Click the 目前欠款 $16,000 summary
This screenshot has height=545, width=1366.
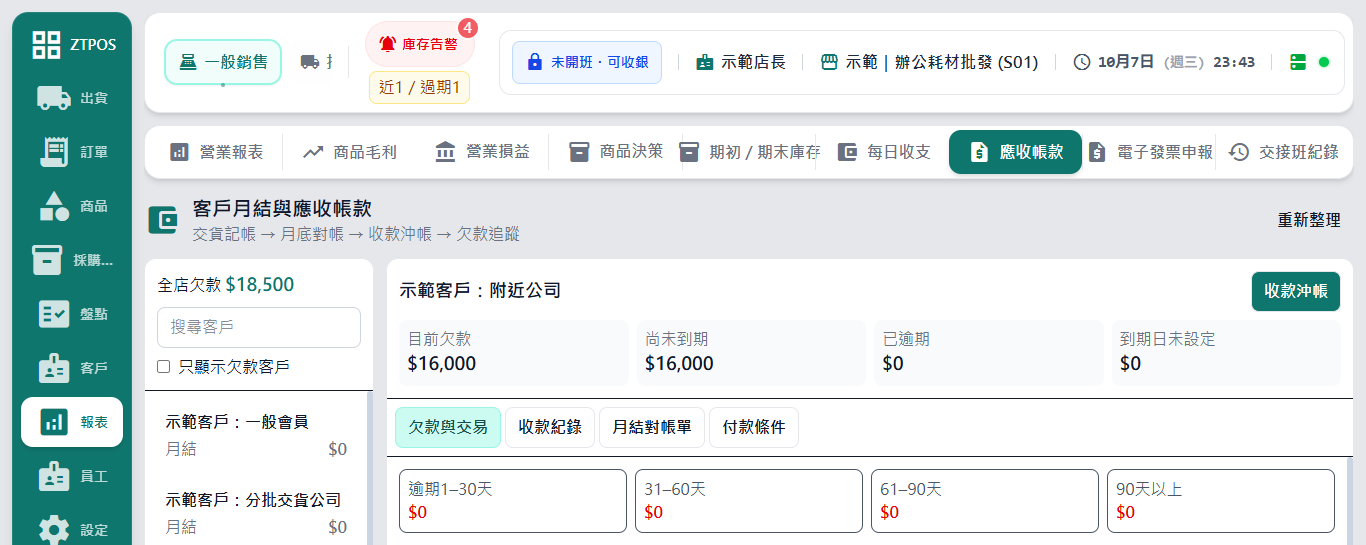[514, 352]
